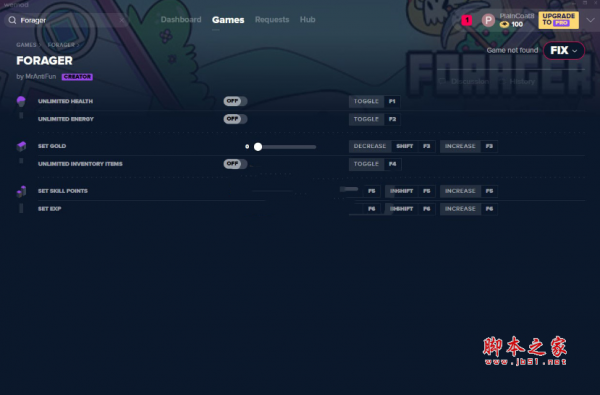This screenshot has width=600, height=395.
Task: Select the Unlimited Energy label
Action: coord(66,119)
